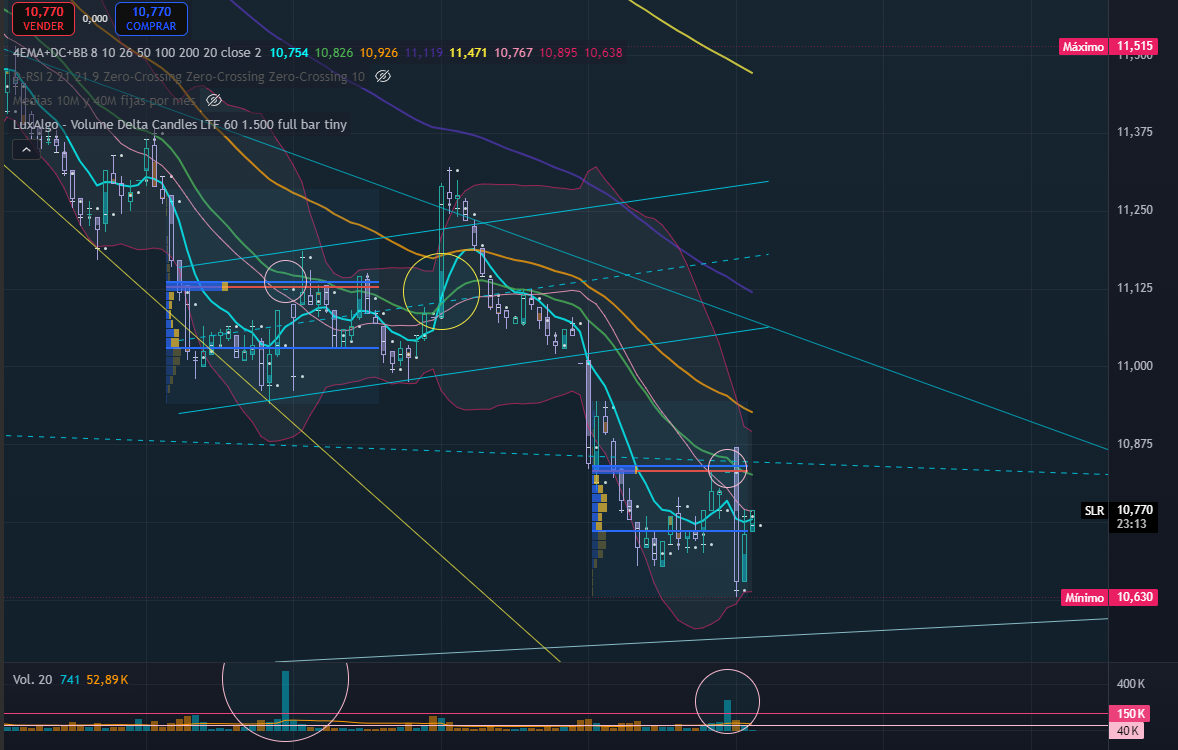Select the yellow circle drawing on the chart

(441, 292)
